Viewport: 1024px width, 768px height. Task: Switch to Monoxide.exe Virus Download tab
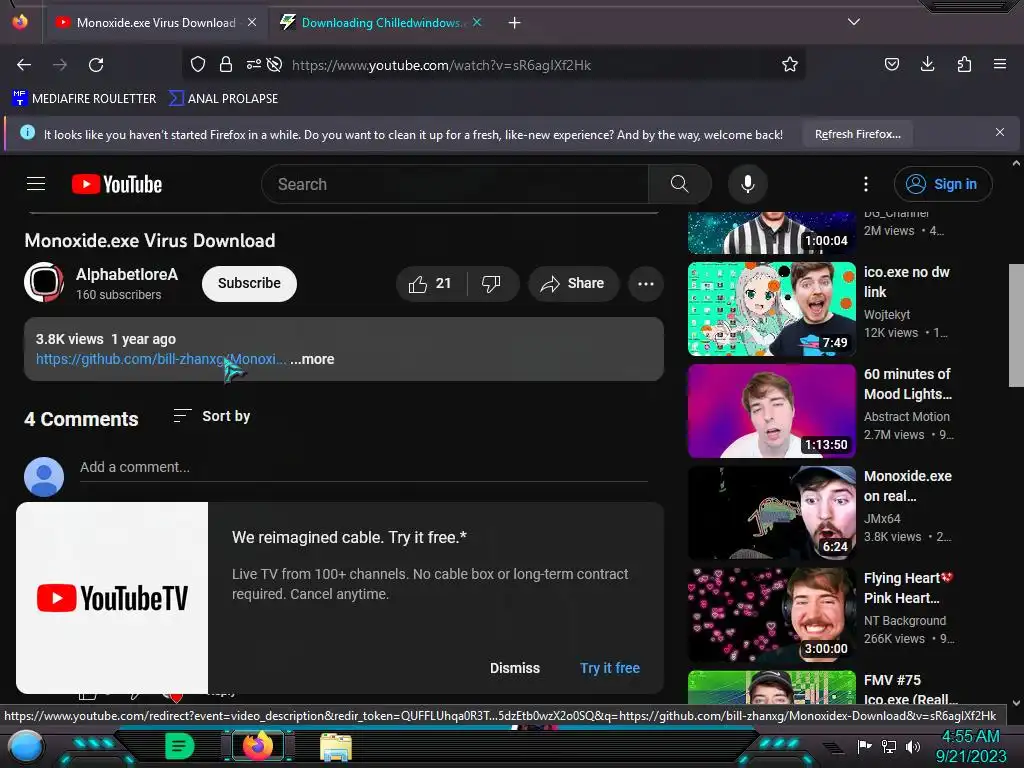click(156, 23)
